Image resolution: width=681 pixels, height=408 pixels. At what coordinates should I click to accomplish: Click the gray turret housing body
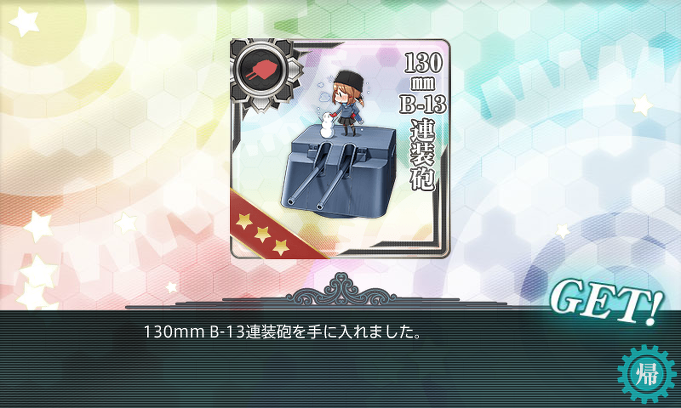coord(339,172)
